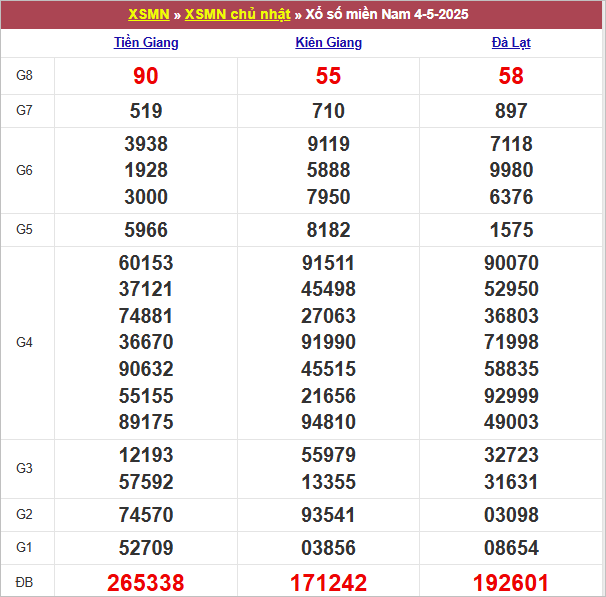
Task: Select the G7 number 710
Action: click(328, 111)
